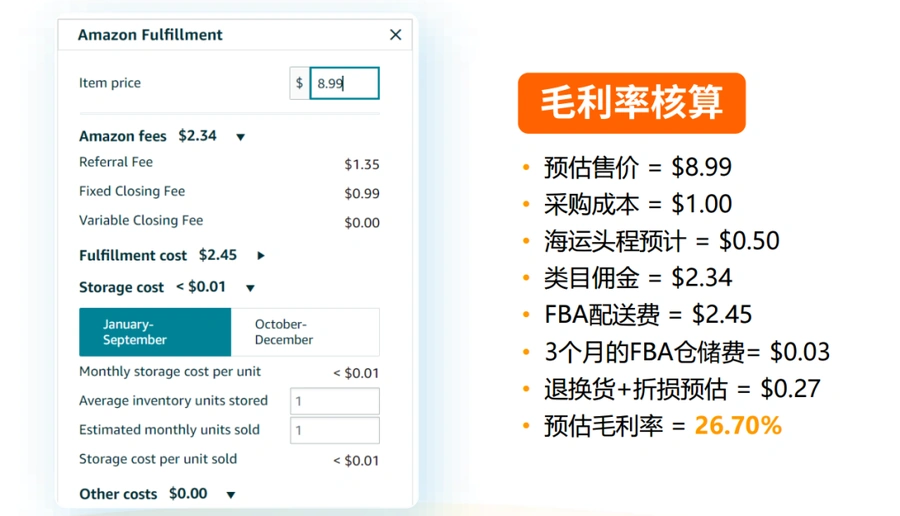The width and height of the screenshot is (900, 516).
Task: Click the 采购成本 = $1.00 line
Action: click(638, 204)
